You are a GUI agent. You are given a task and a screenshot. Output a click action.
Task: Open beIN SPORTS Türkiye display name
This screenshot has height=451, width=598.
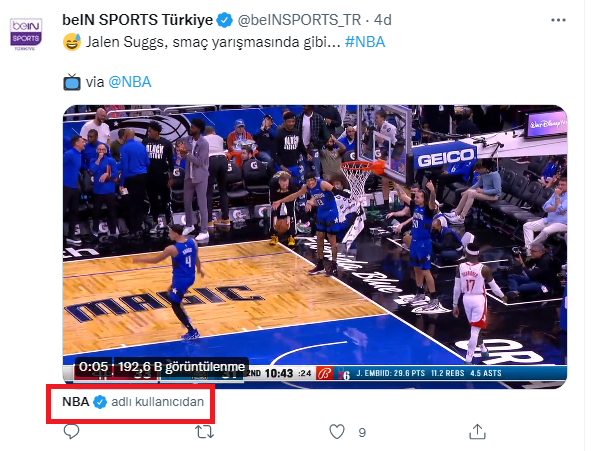[x=138, y=20]
